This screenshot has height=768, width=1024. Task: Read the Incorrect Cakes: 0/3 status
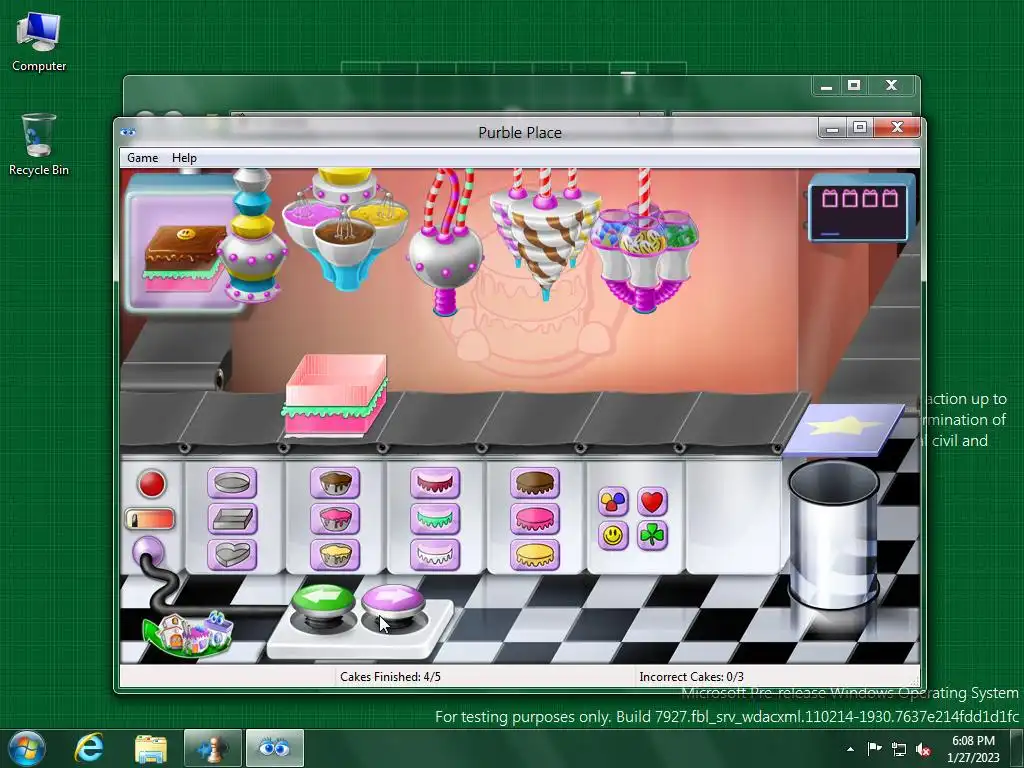point(691,677)
